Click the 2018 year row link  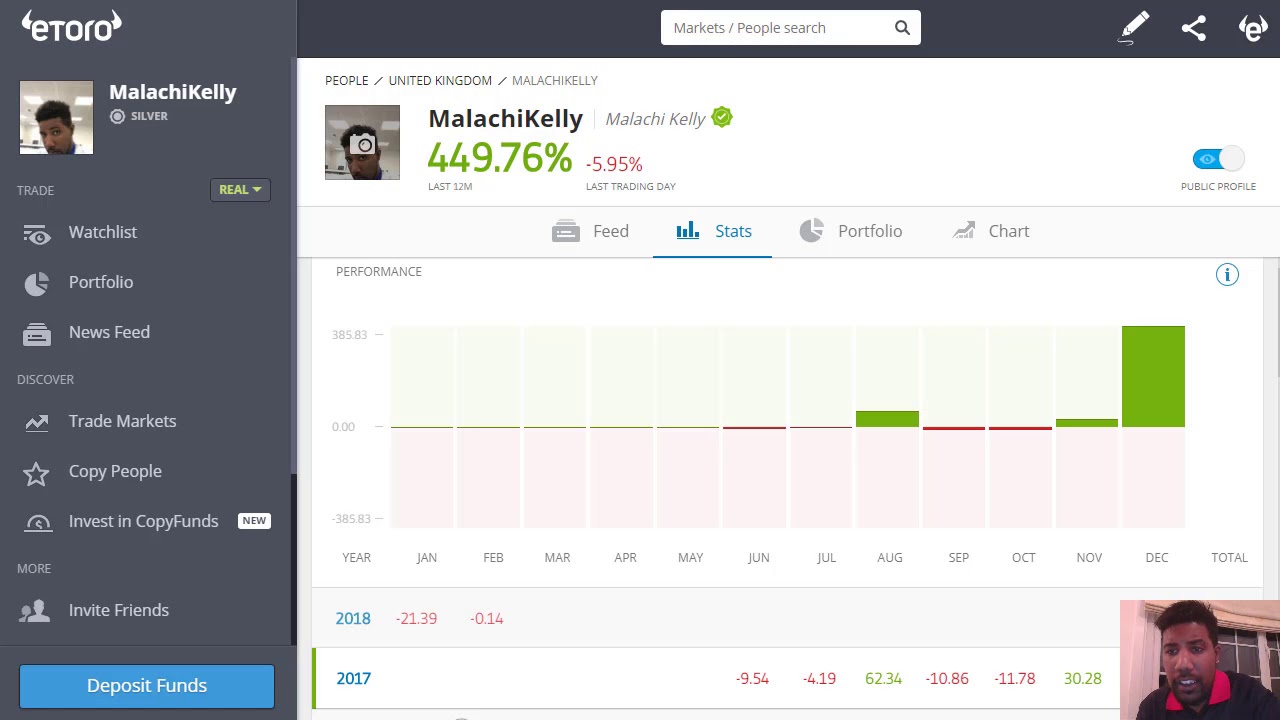(353, 619)
